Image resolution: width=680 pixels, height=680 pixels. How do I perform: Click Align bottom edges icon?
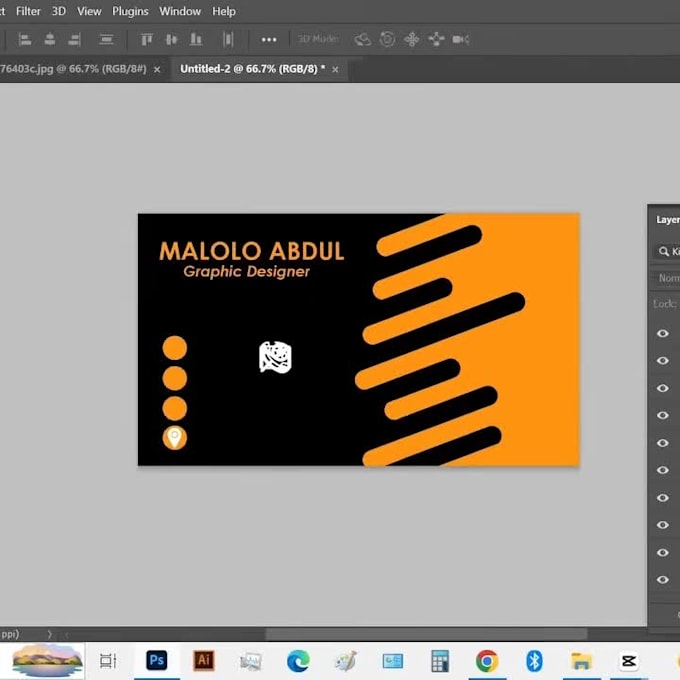tap(196, 40)
